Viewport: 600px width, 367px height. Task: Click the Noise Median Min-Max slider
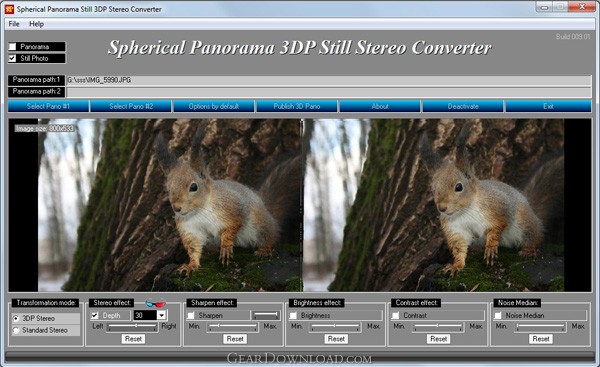click(541, 327)
